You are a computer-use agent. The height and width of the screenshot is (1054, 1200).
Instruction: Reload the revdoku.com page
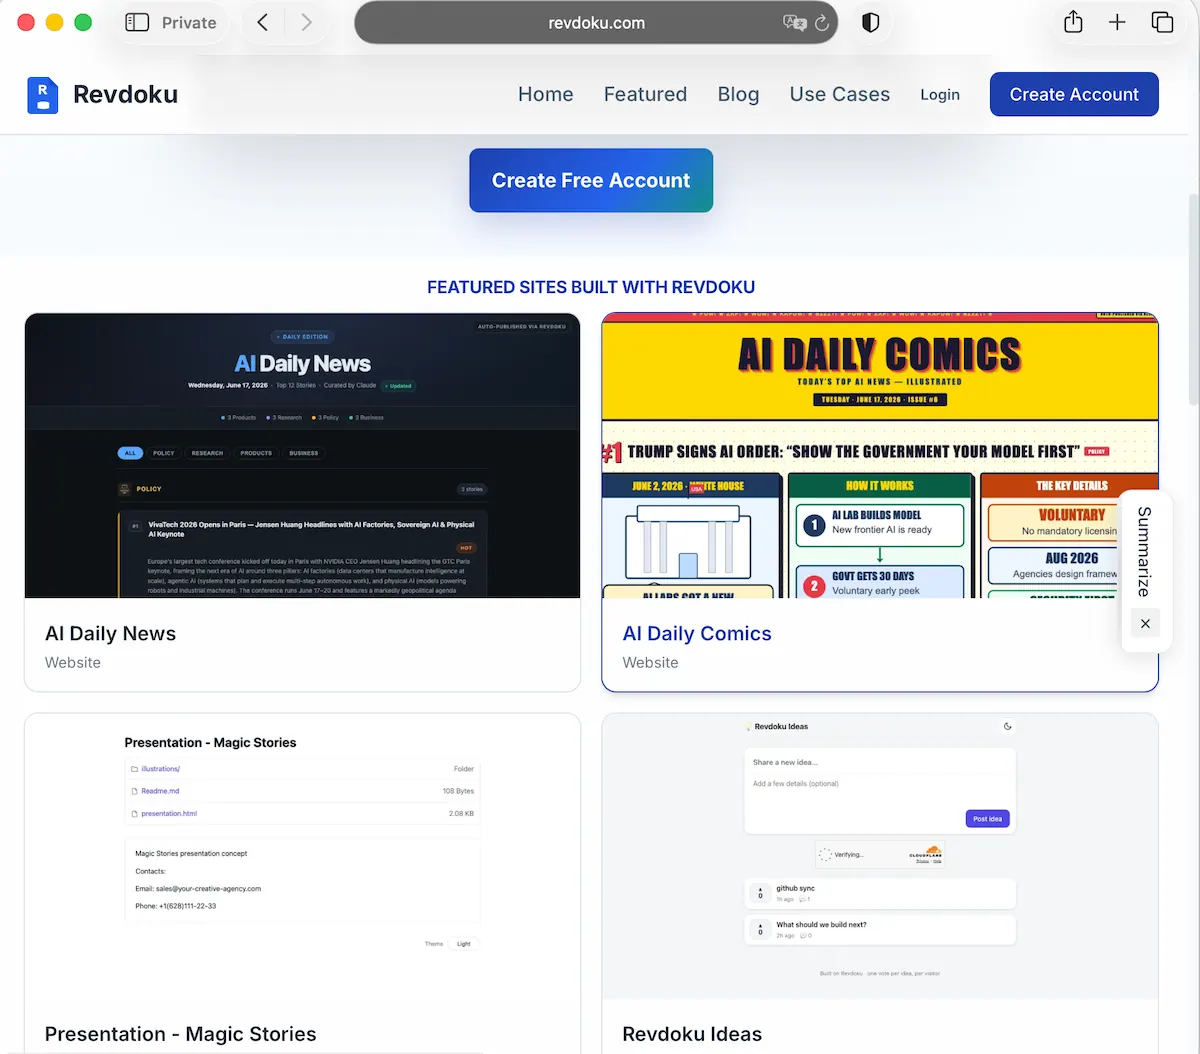click(x=822, y=23)
